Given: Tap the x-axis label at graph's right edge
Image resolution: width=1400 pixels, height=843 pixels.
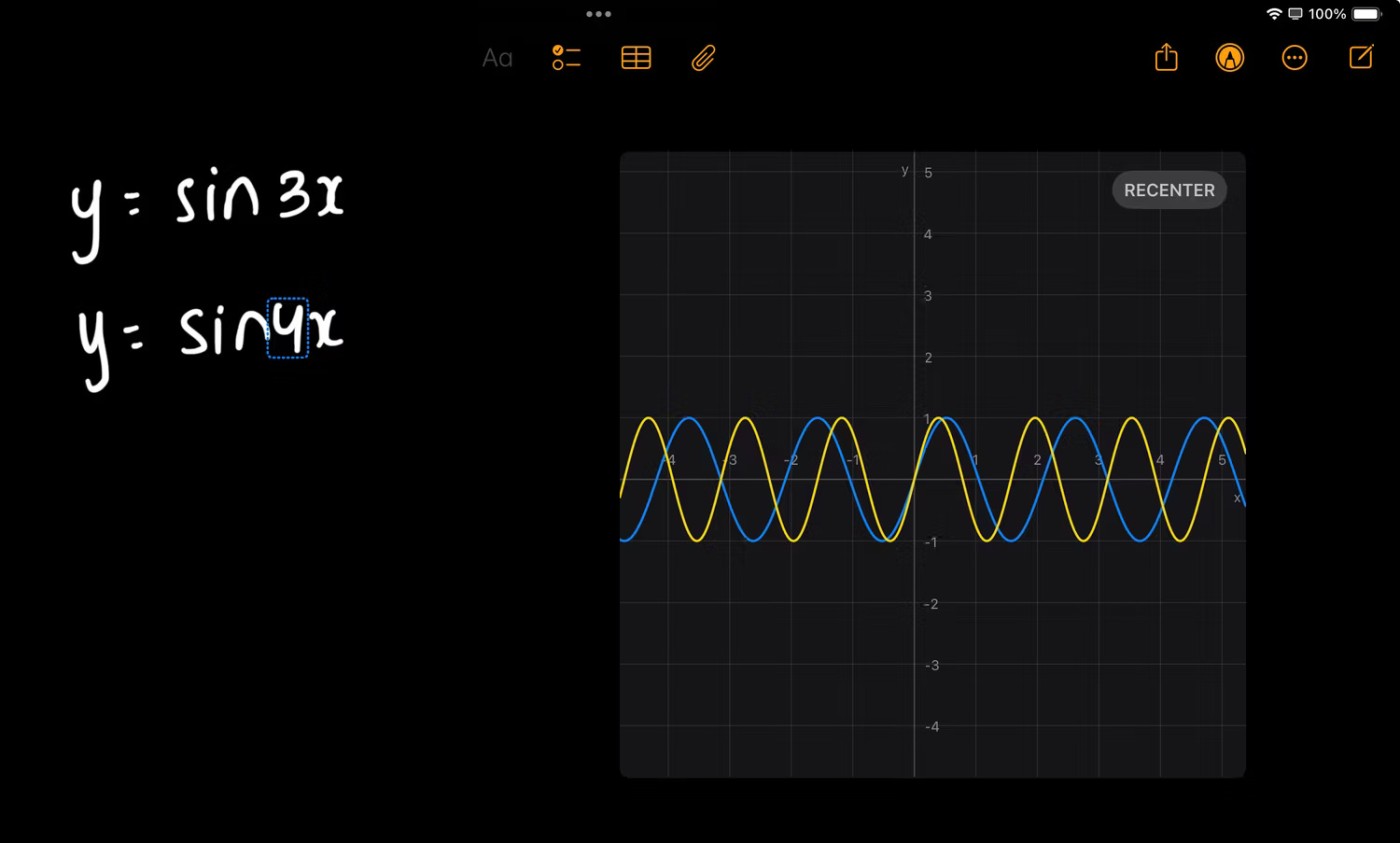Looking at the screenshot, I should click(x=1237, y=498).
